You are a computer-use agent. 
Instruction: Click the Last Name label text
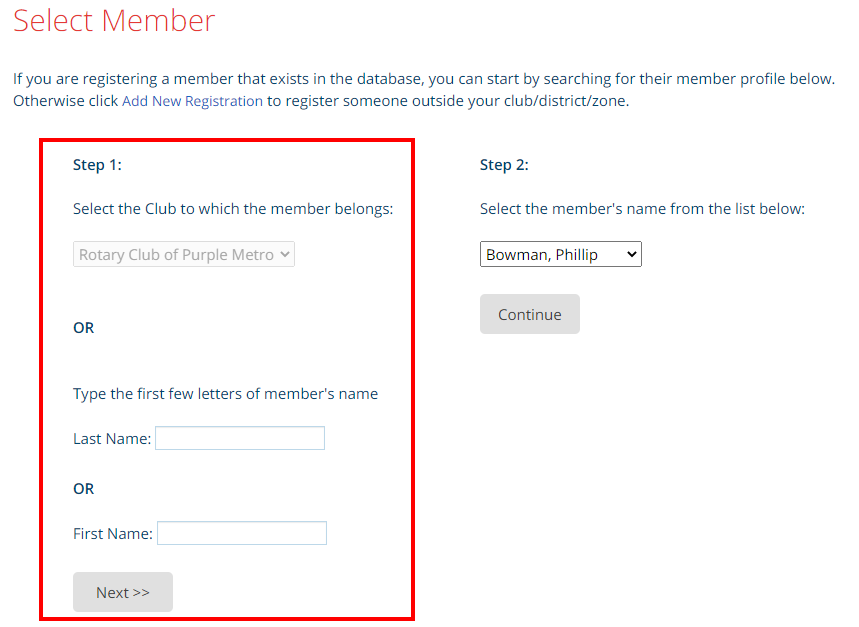pos(111,438)
